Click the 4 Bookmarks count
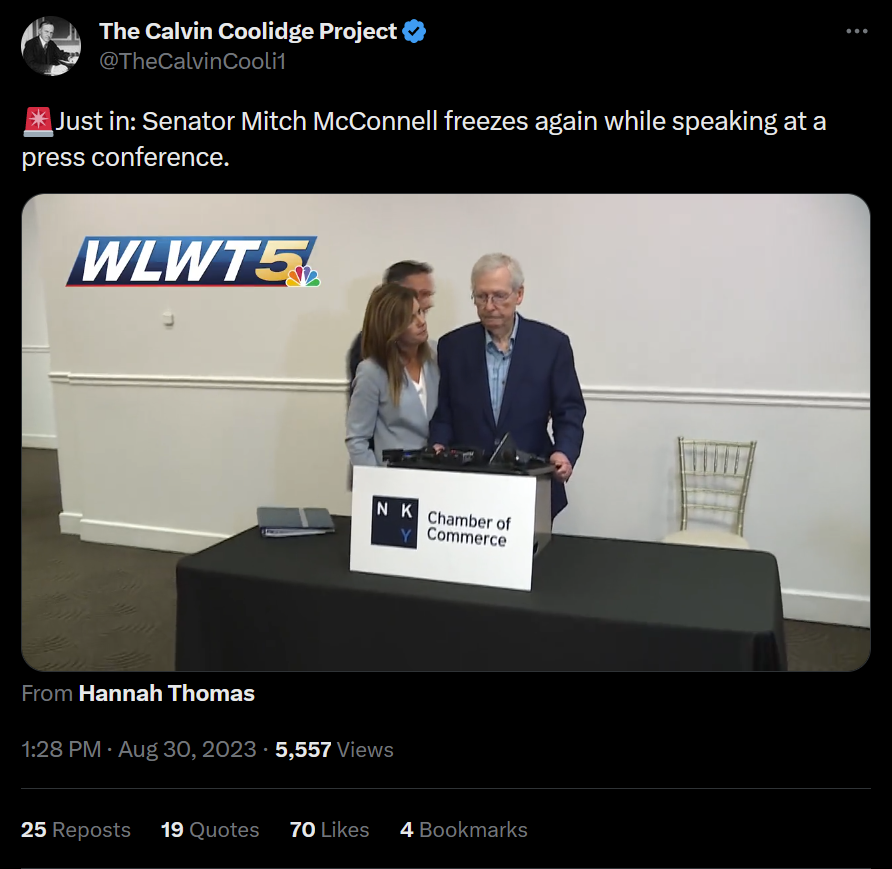This screenshot has height=869, width=892. pyautogui.click(x=464, y=830)
